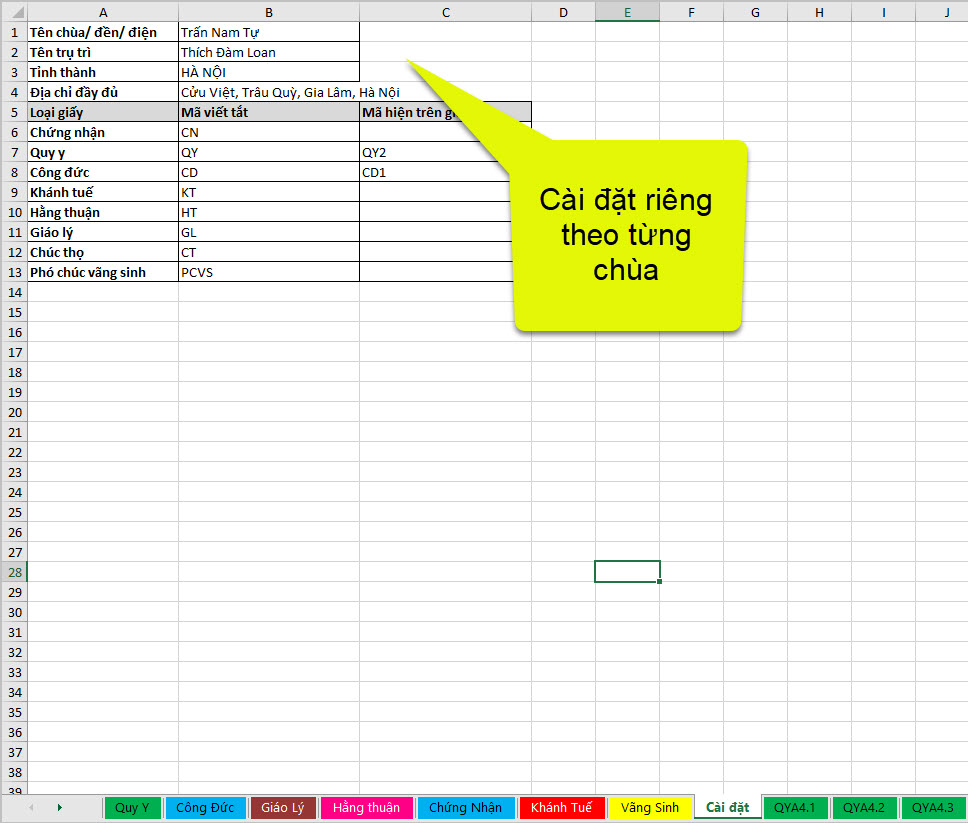Select the Hằng thuận sheet tab
Screen dimensions: 968x823
pyautogui.click(x=366, y=808)
